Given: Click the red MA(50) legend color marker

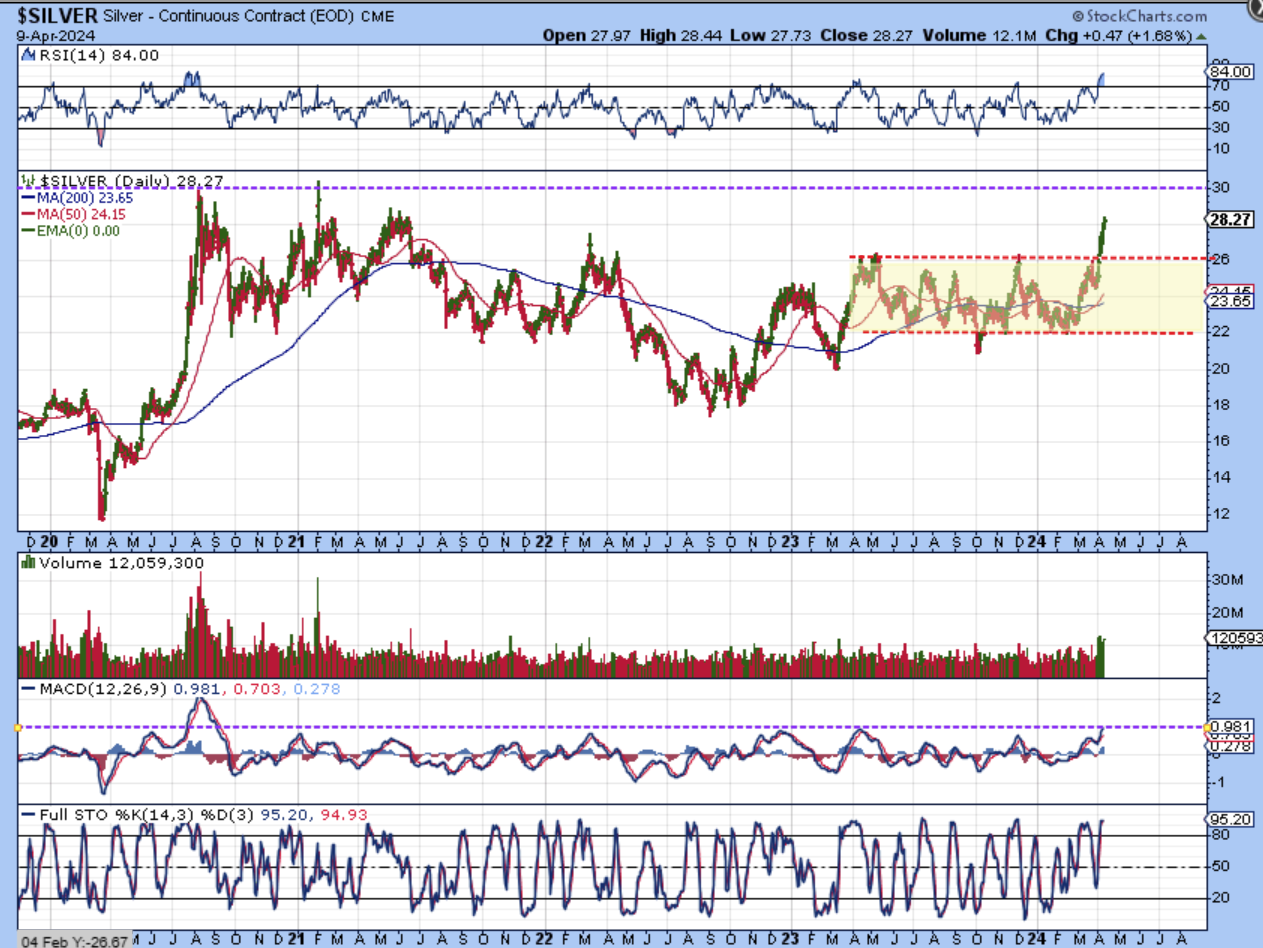Looking at the screenshot, I should [x=26, y=214].
